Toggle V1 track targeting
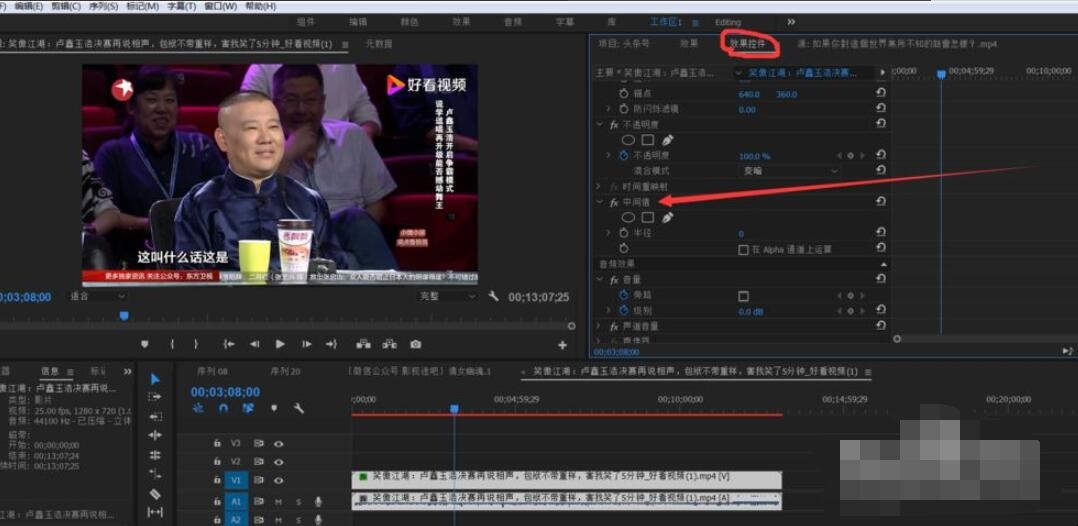The height and width of the screenshot is (526, 1078). coord(236,480)
